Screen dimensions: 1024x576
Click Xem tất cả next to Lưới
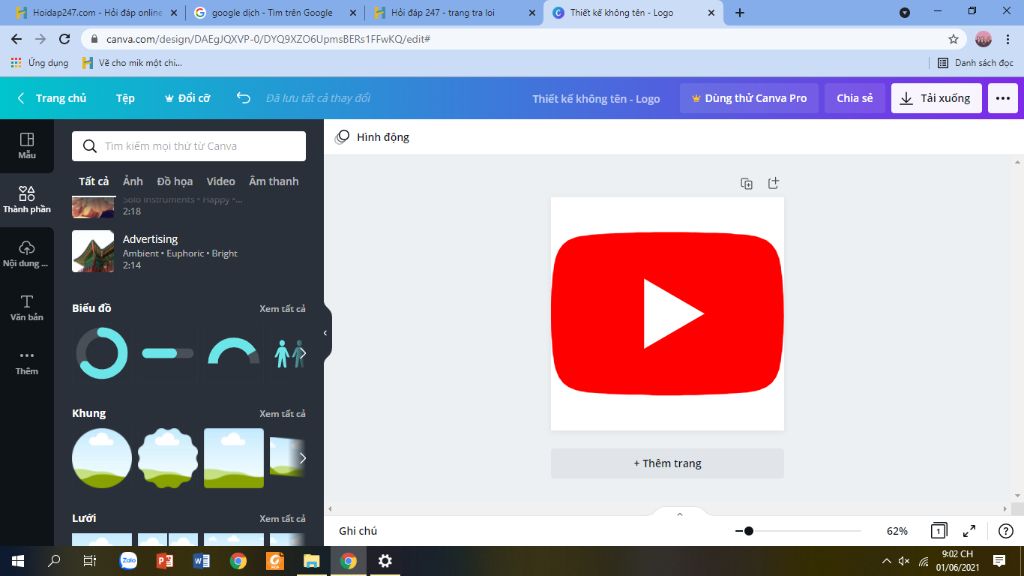282,519
